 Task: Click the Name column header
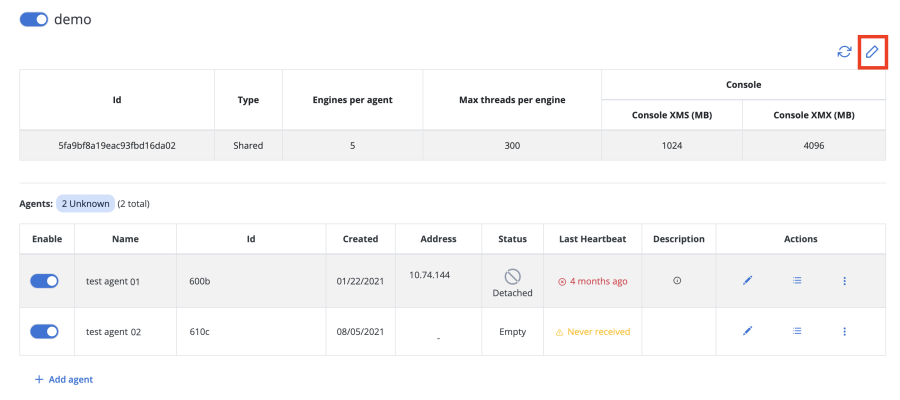point(125,239)
